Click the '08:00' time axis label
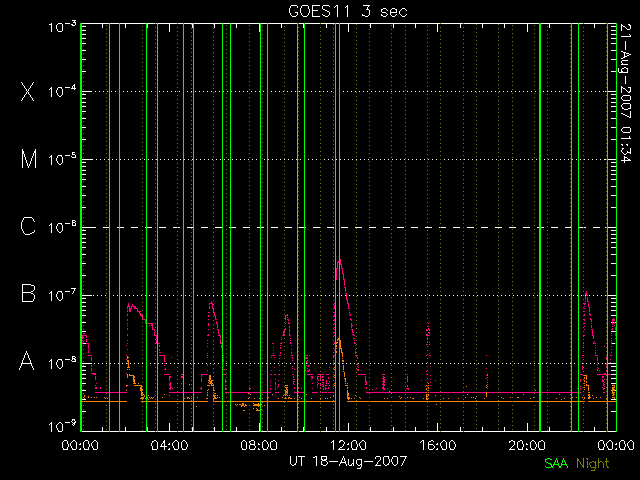 259,445
